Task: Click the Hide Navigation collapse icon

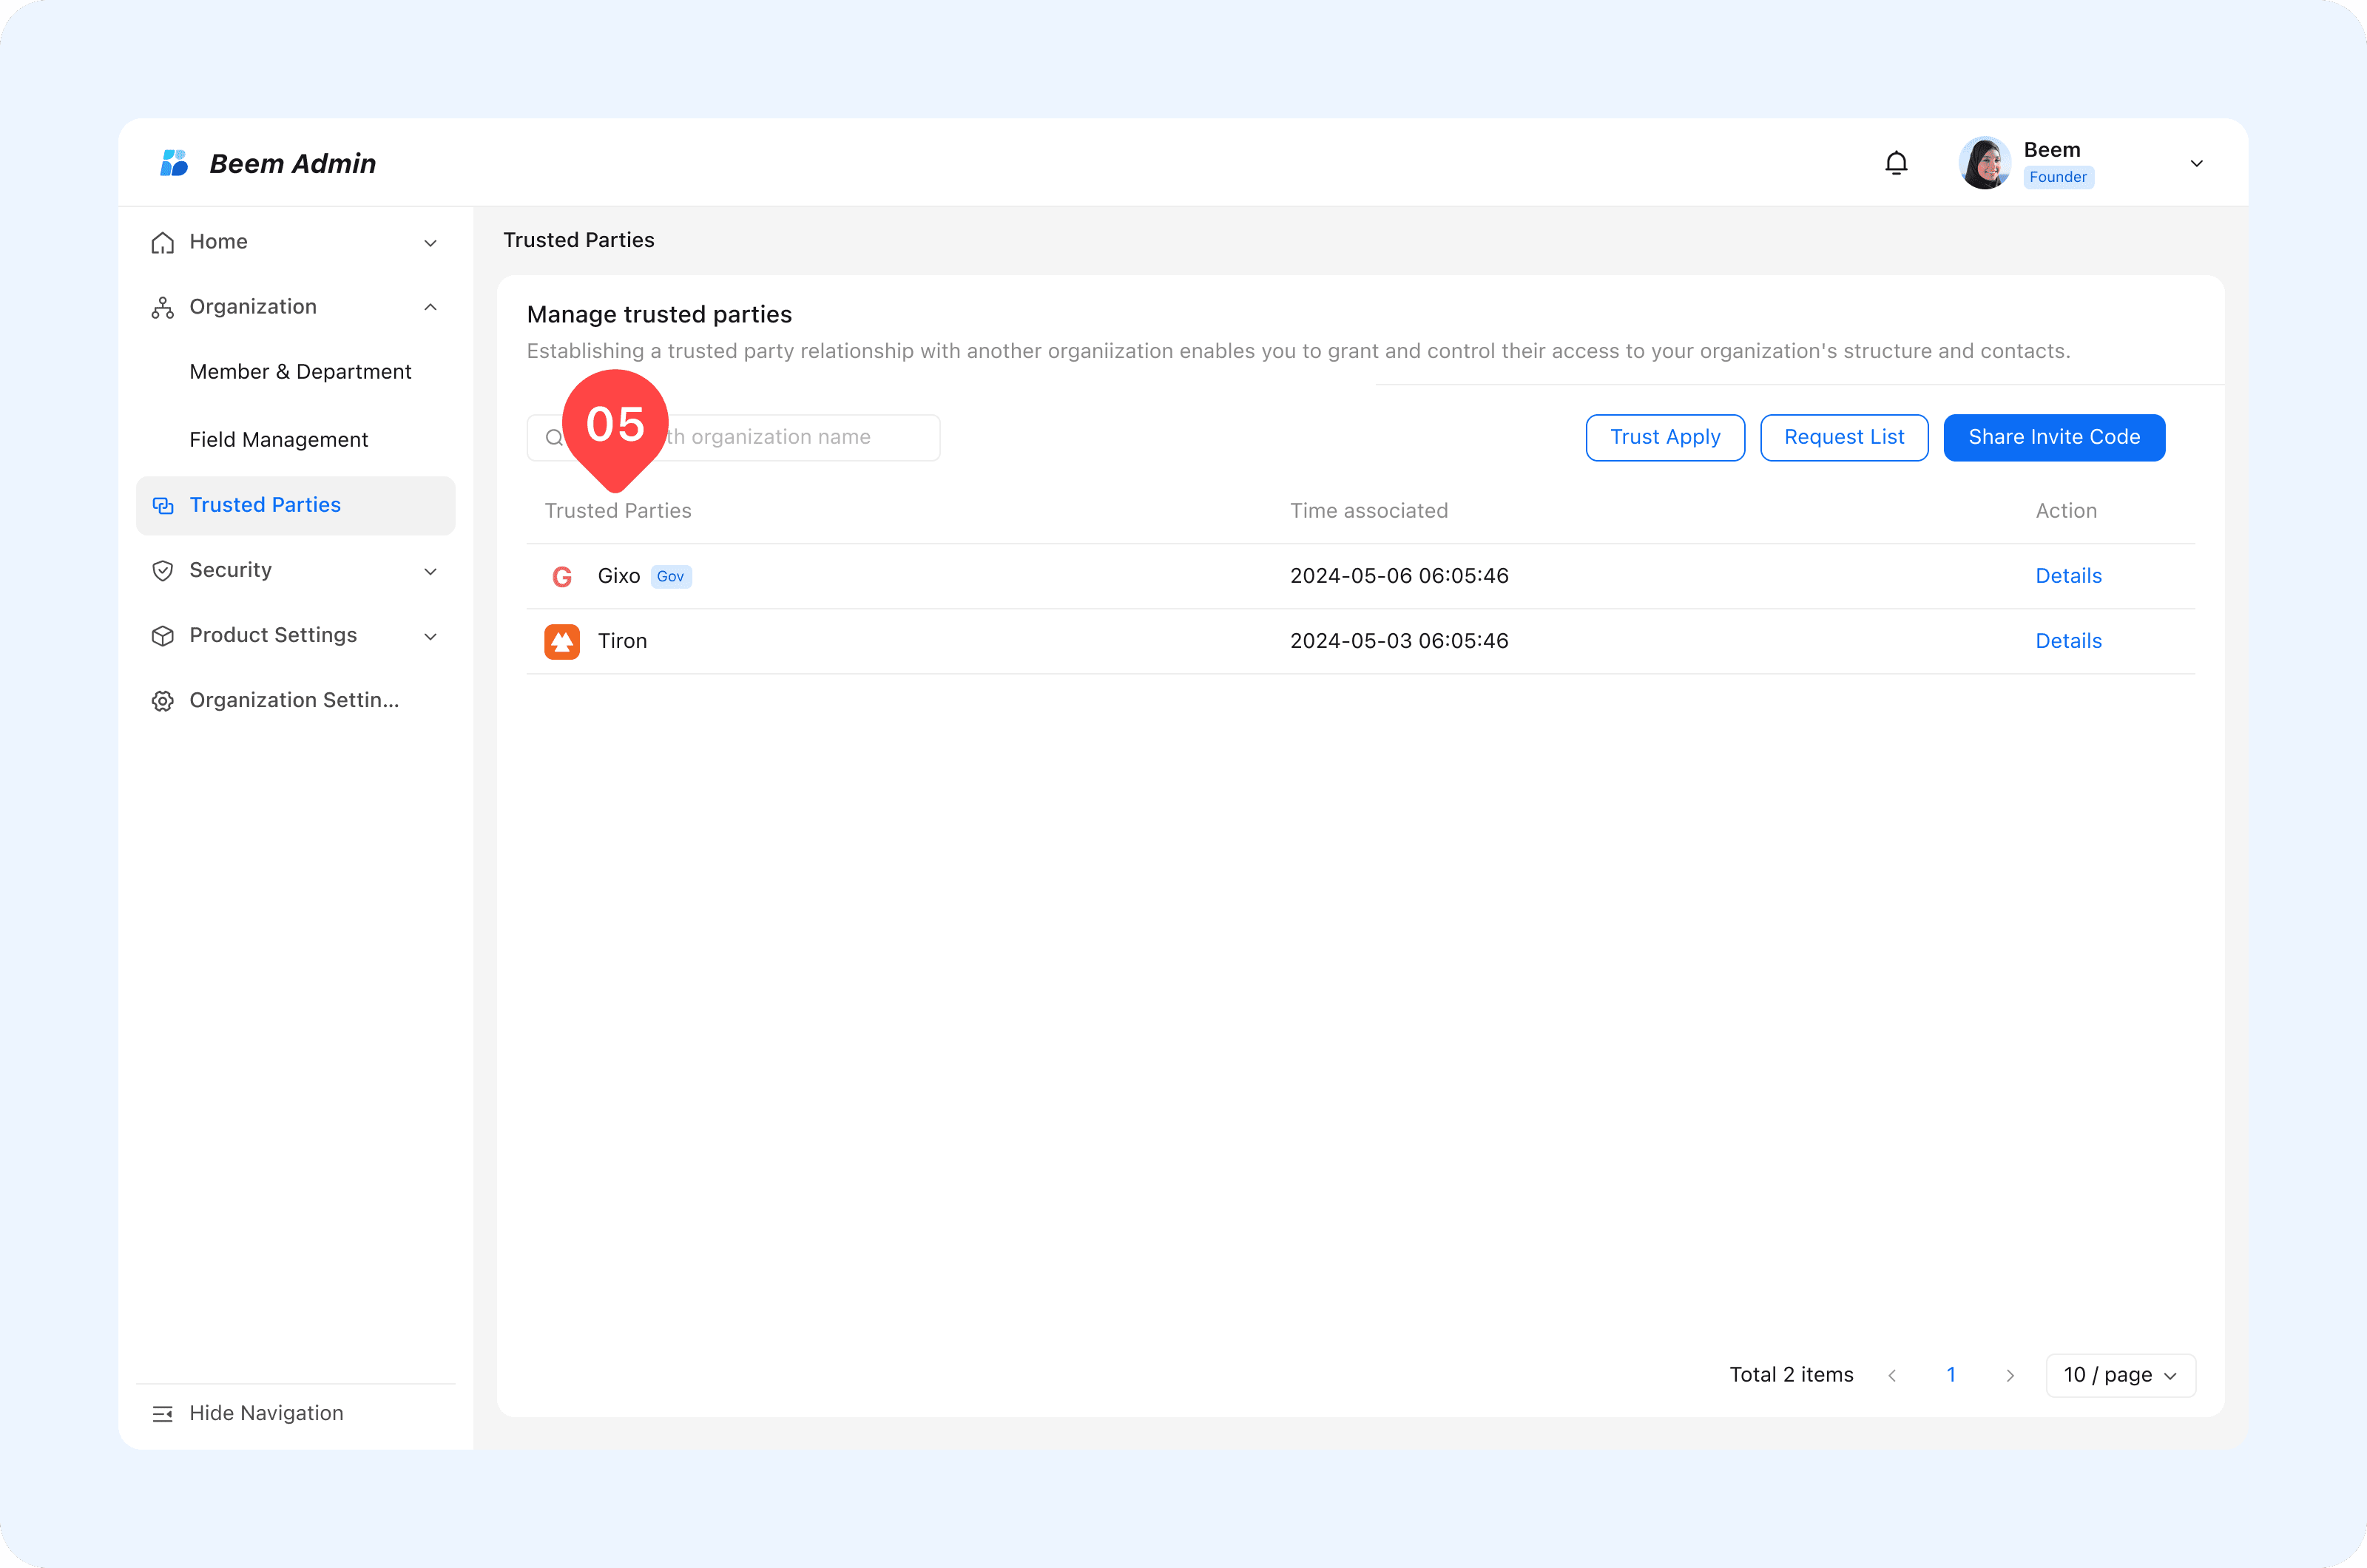Action: pos(162,1413)
